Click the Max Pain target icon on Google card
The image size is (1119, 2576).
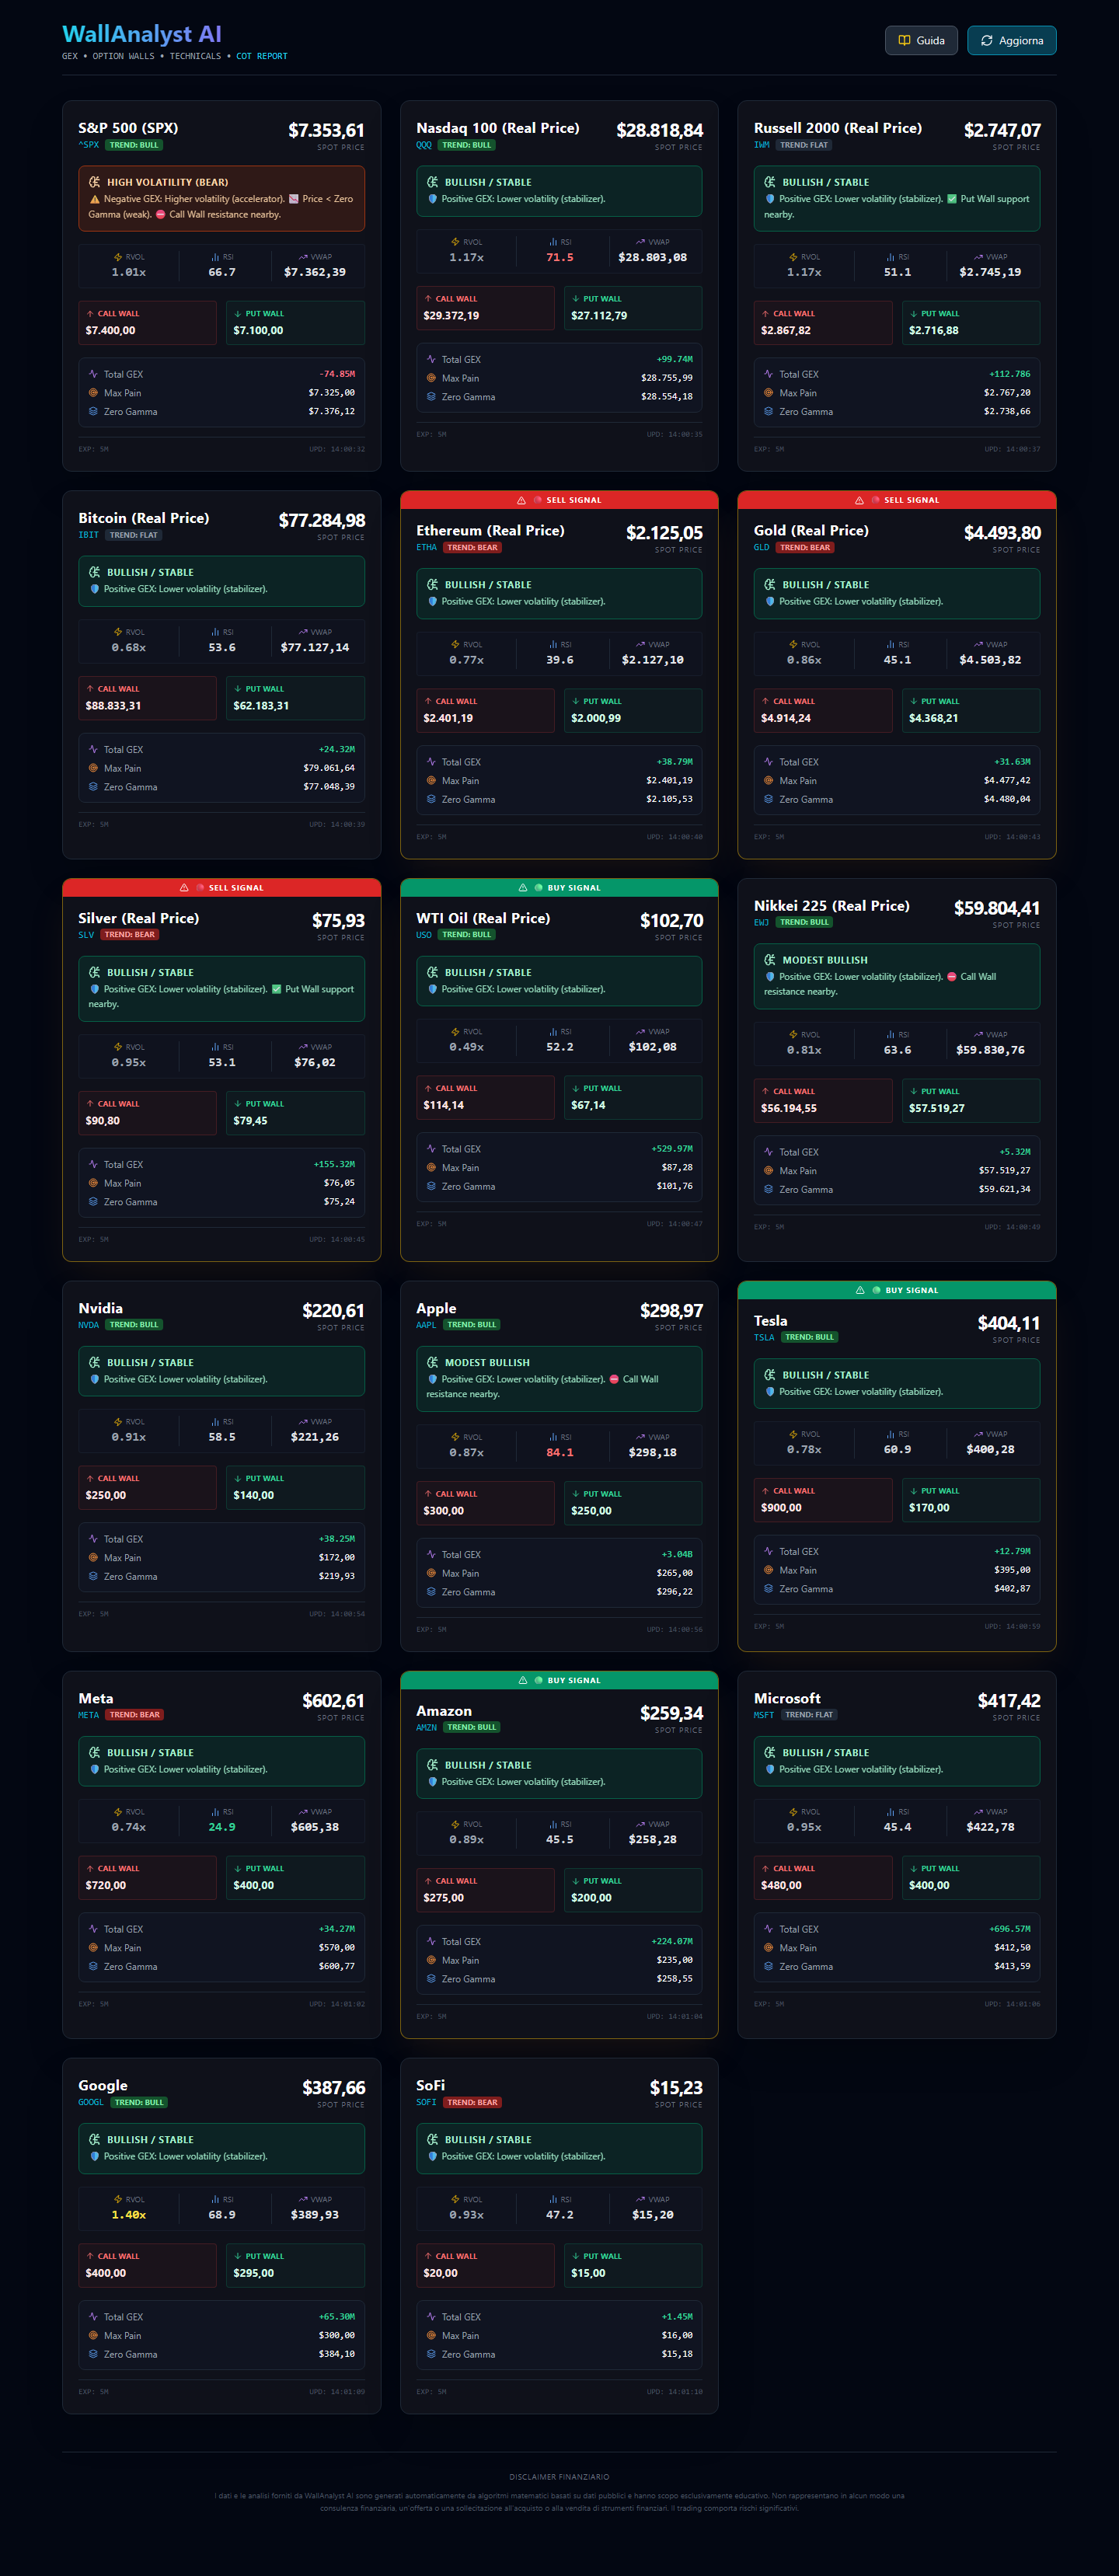pyautogui.click(x=93, y=2336)
